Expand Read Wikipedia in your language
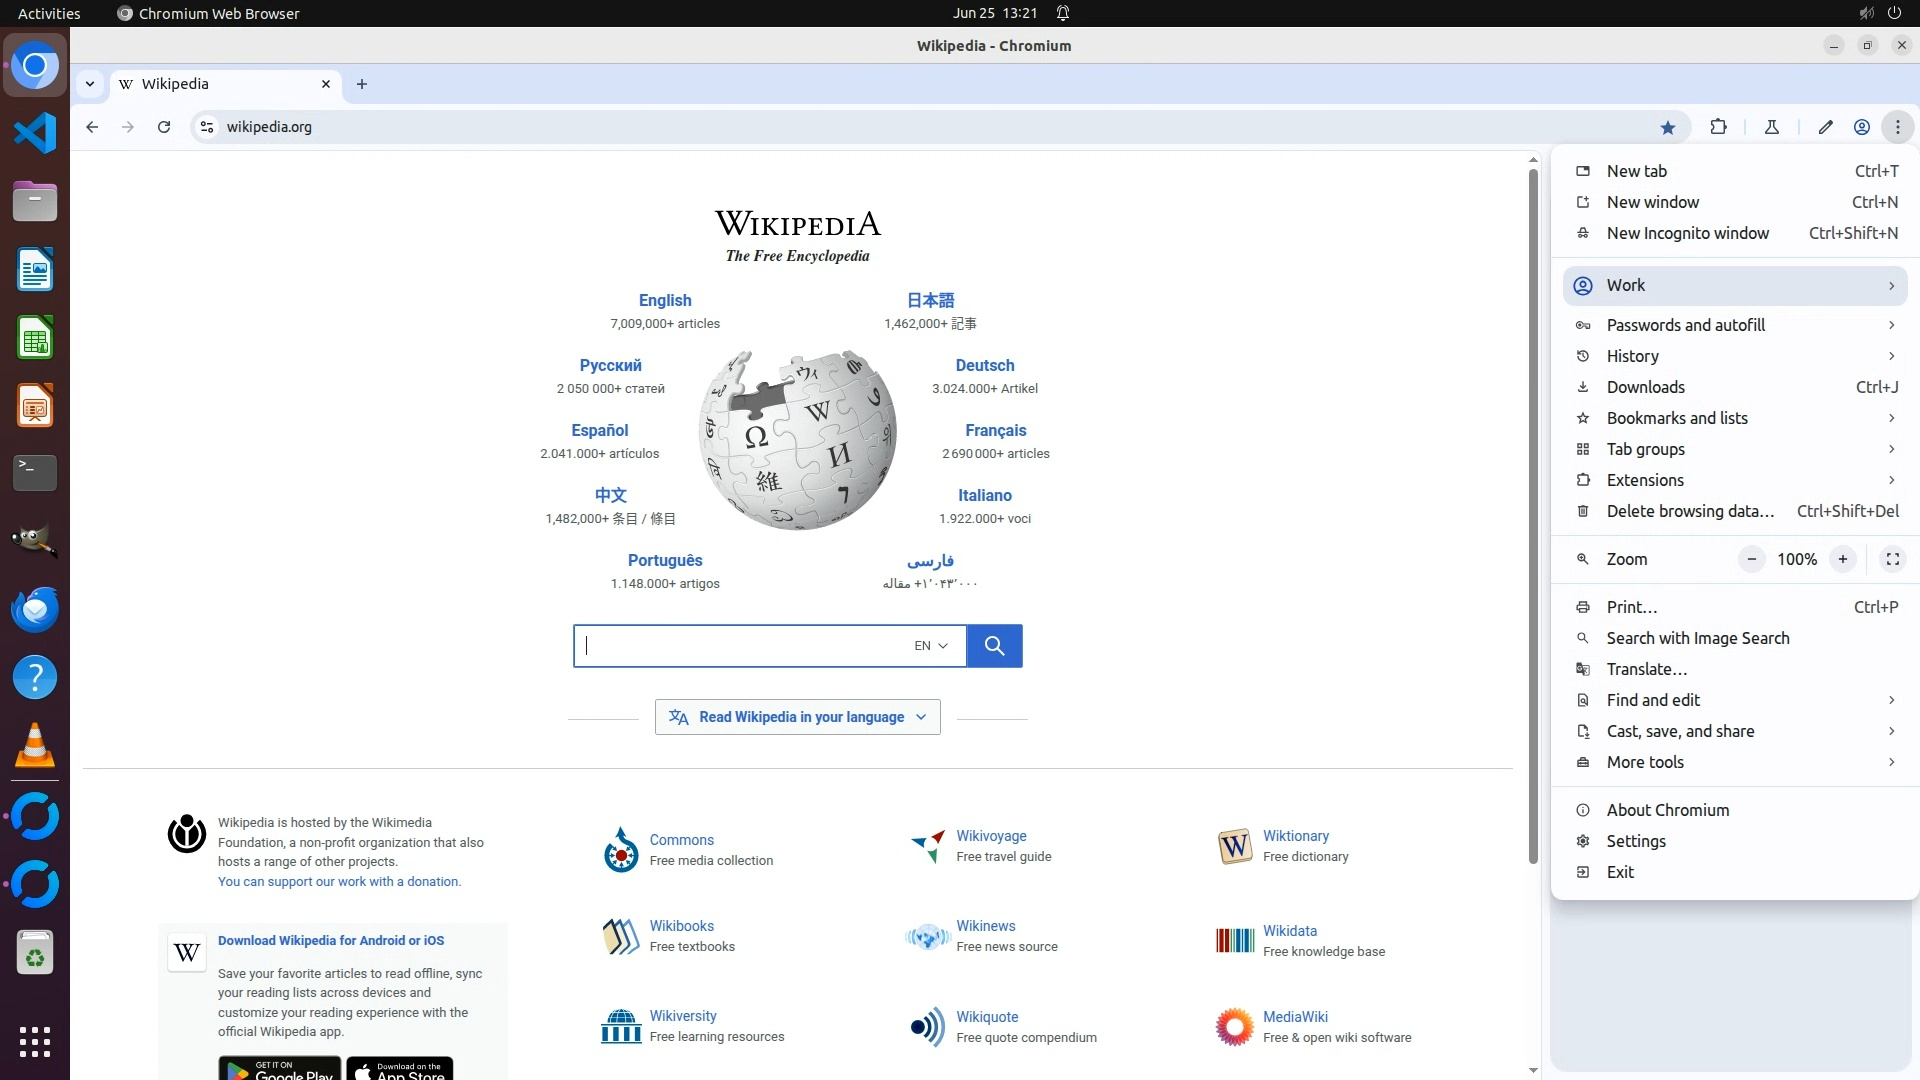Image resolution: width=1920 pixels, height=1080 pixels. tap(797, 717)
